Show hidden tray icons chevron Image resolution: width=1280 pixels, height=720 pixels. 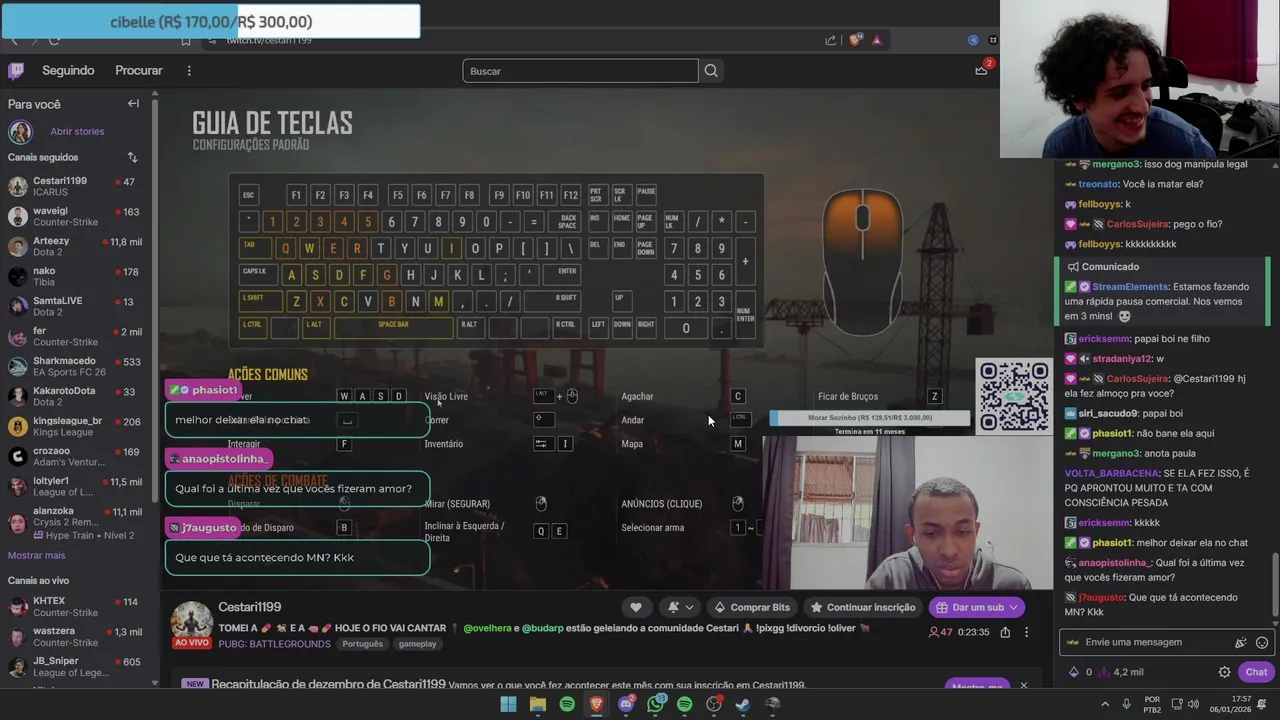coord(1105,704)
